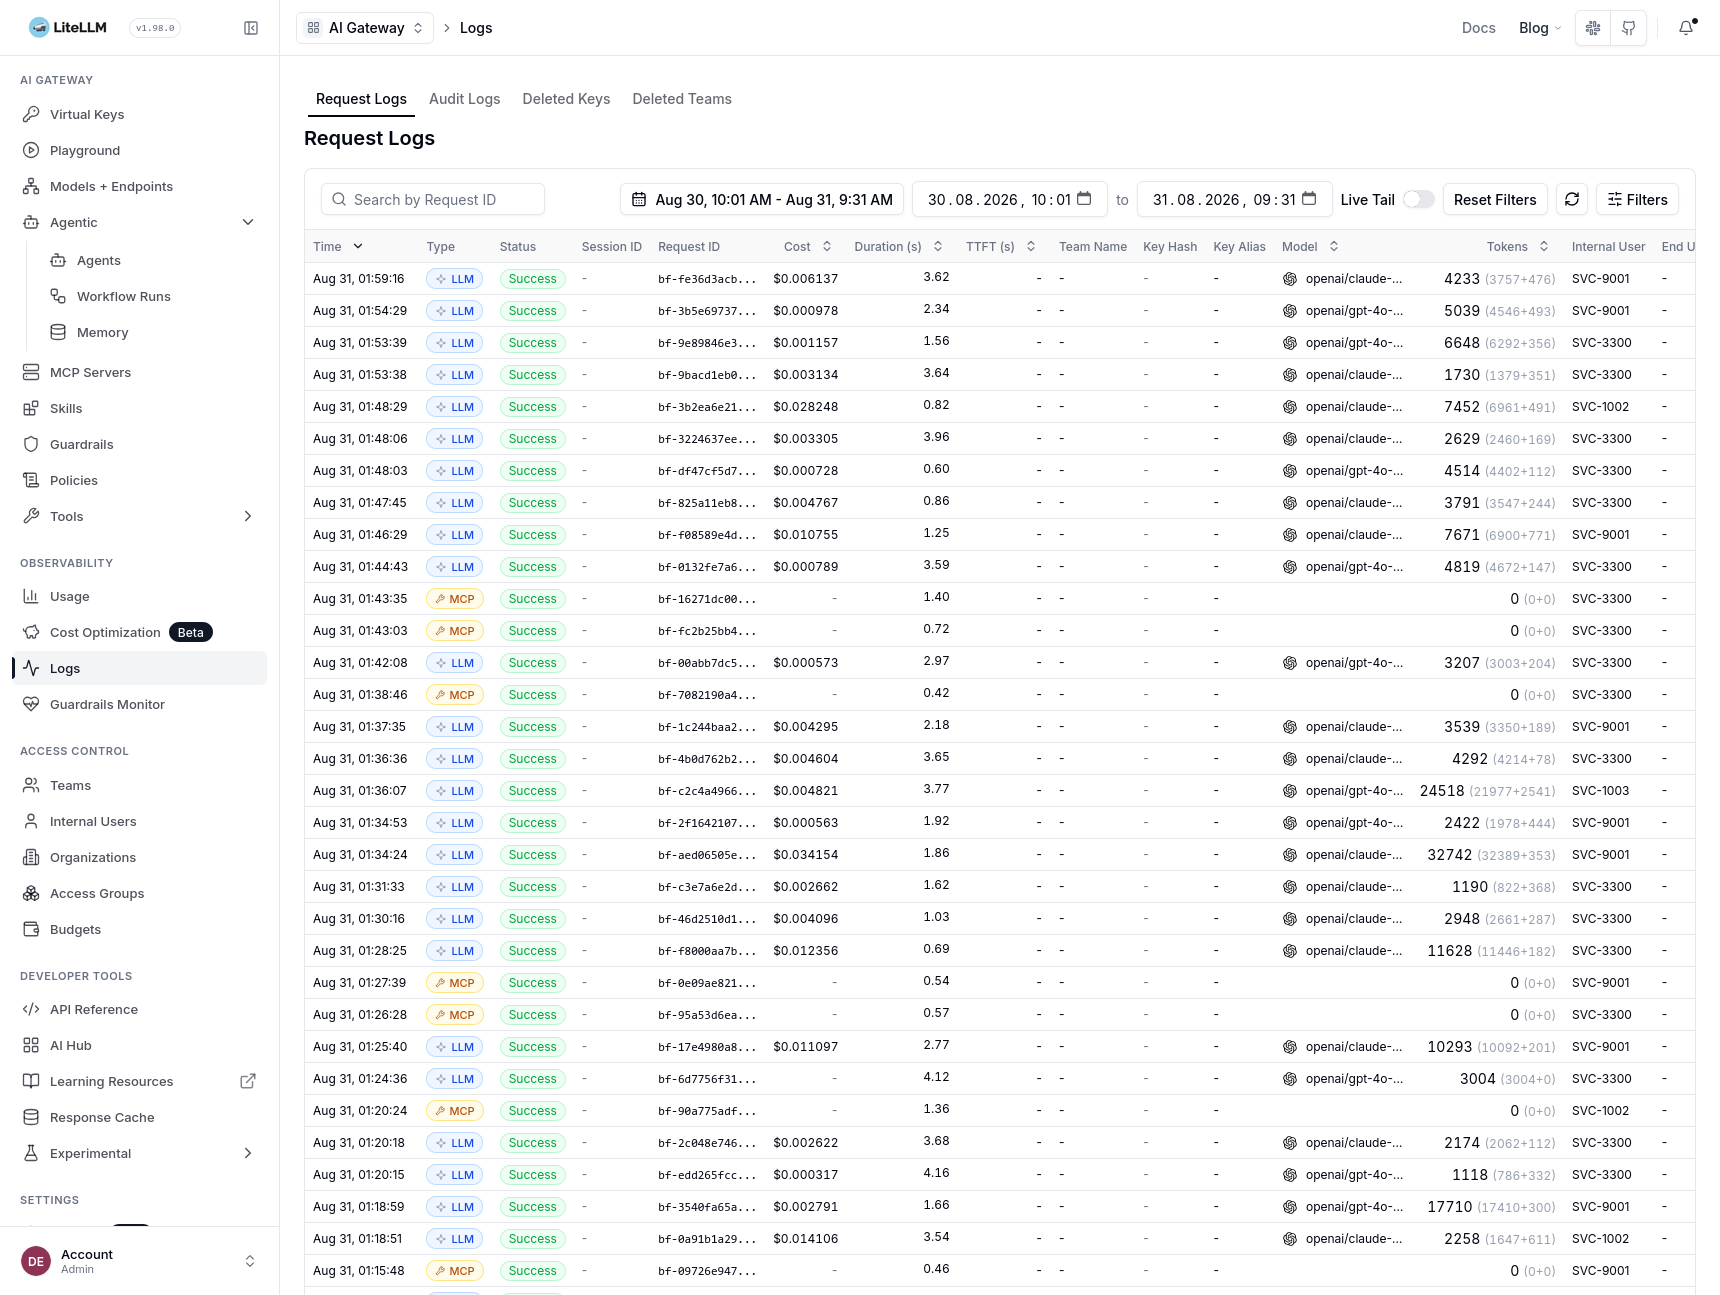Sort logs by Time column
Viewport: 1720px width, 1295px height.
(x=338, y=247)
